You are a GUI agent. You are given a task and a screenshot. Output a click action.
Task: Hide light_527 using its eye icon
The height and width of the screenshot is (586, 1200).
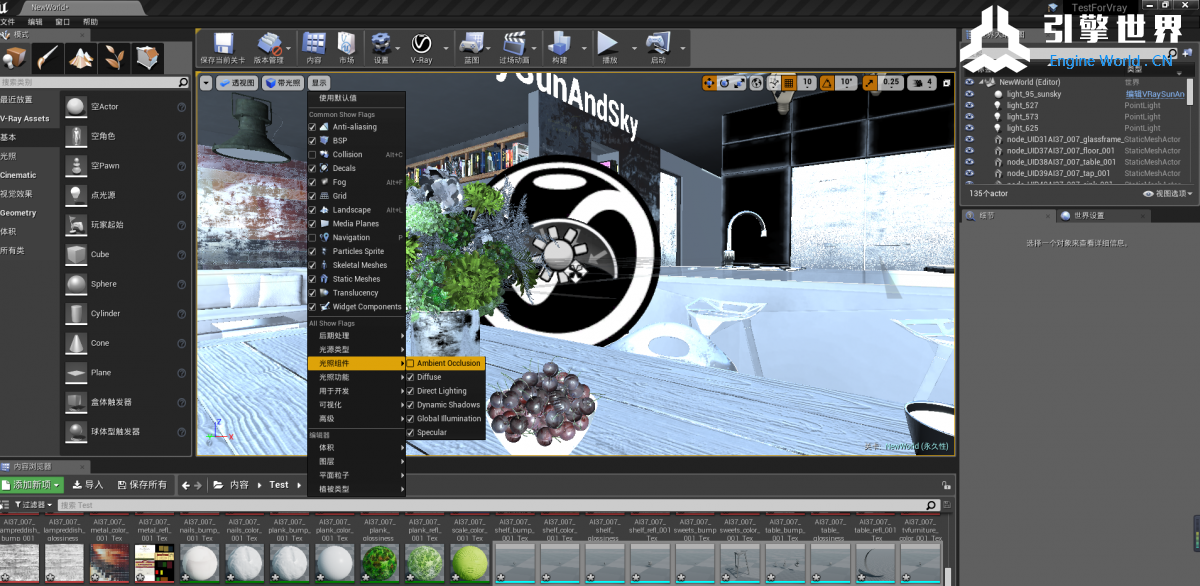[x=969, y=105]
